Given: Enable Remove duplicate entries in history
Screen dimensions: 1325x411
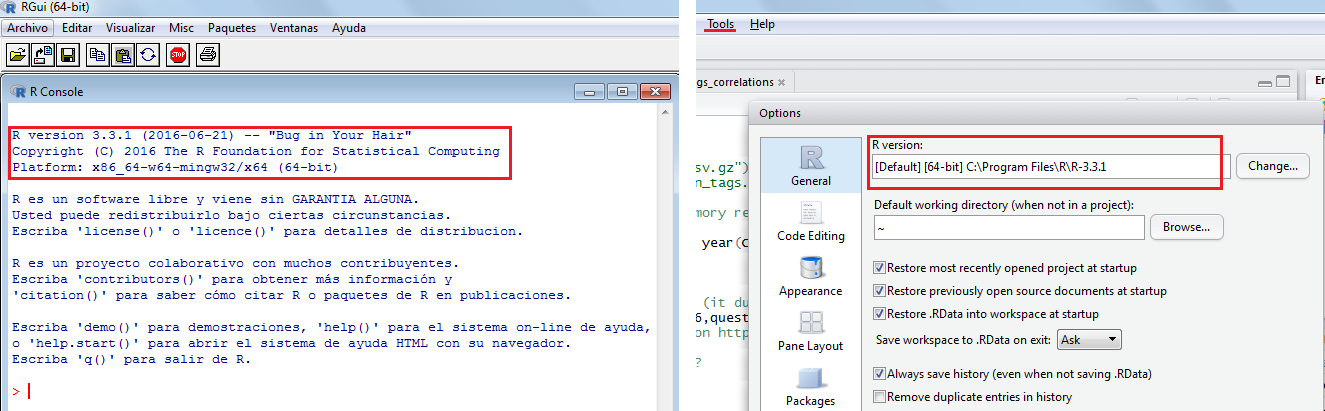Looking at the screenshot, I should pyautogui.click(x=880, y=397).
